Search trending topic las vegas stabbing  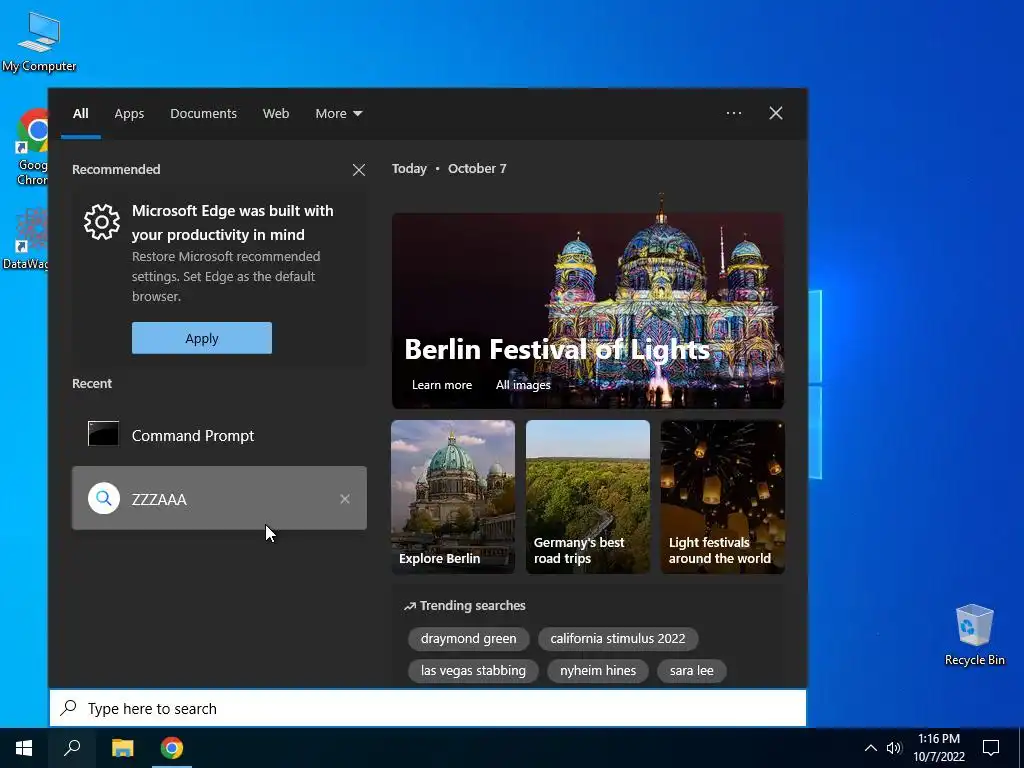coord(473,671)
